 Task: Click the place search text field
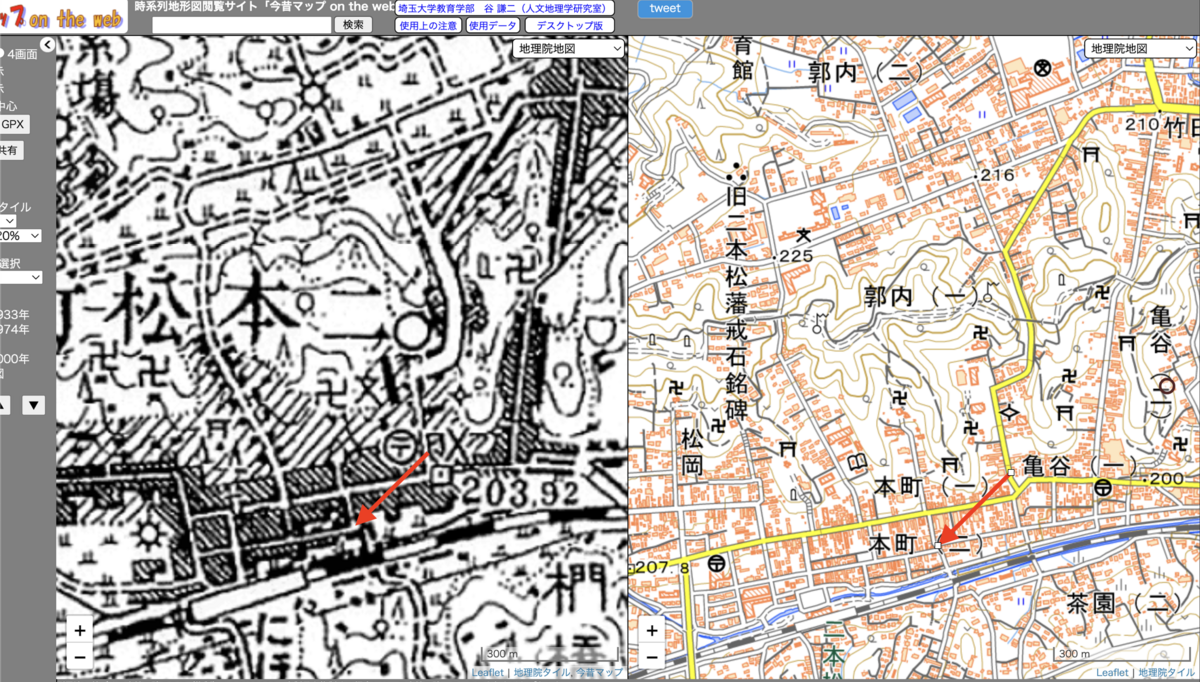[x=241, y=25]
